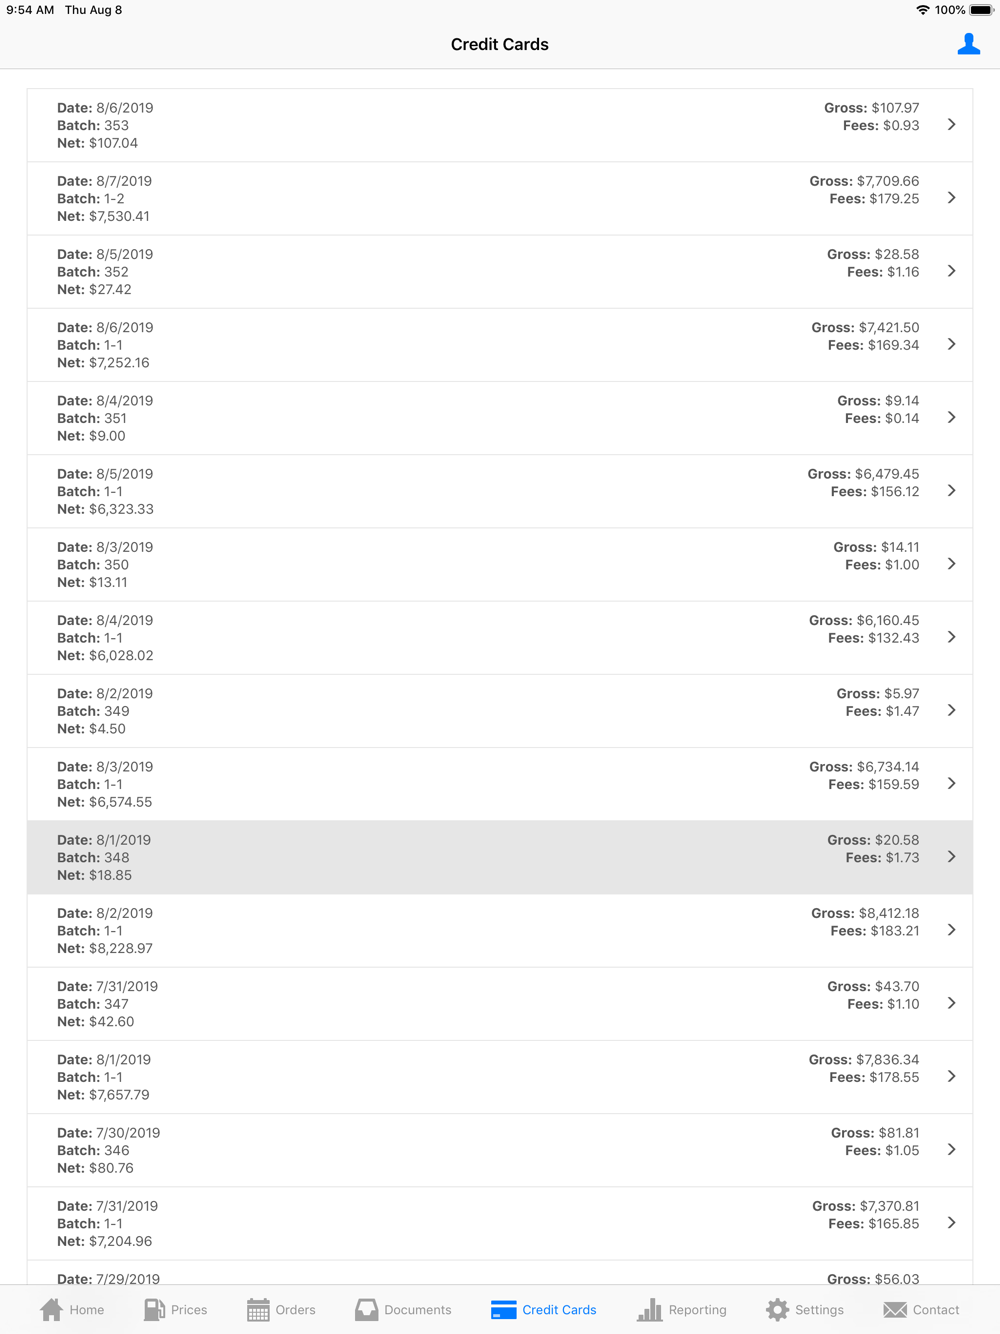This screenshot has height=1334, width=1000.
Task: Open the Reporting bar chart icon
Action: (650, 1309)
